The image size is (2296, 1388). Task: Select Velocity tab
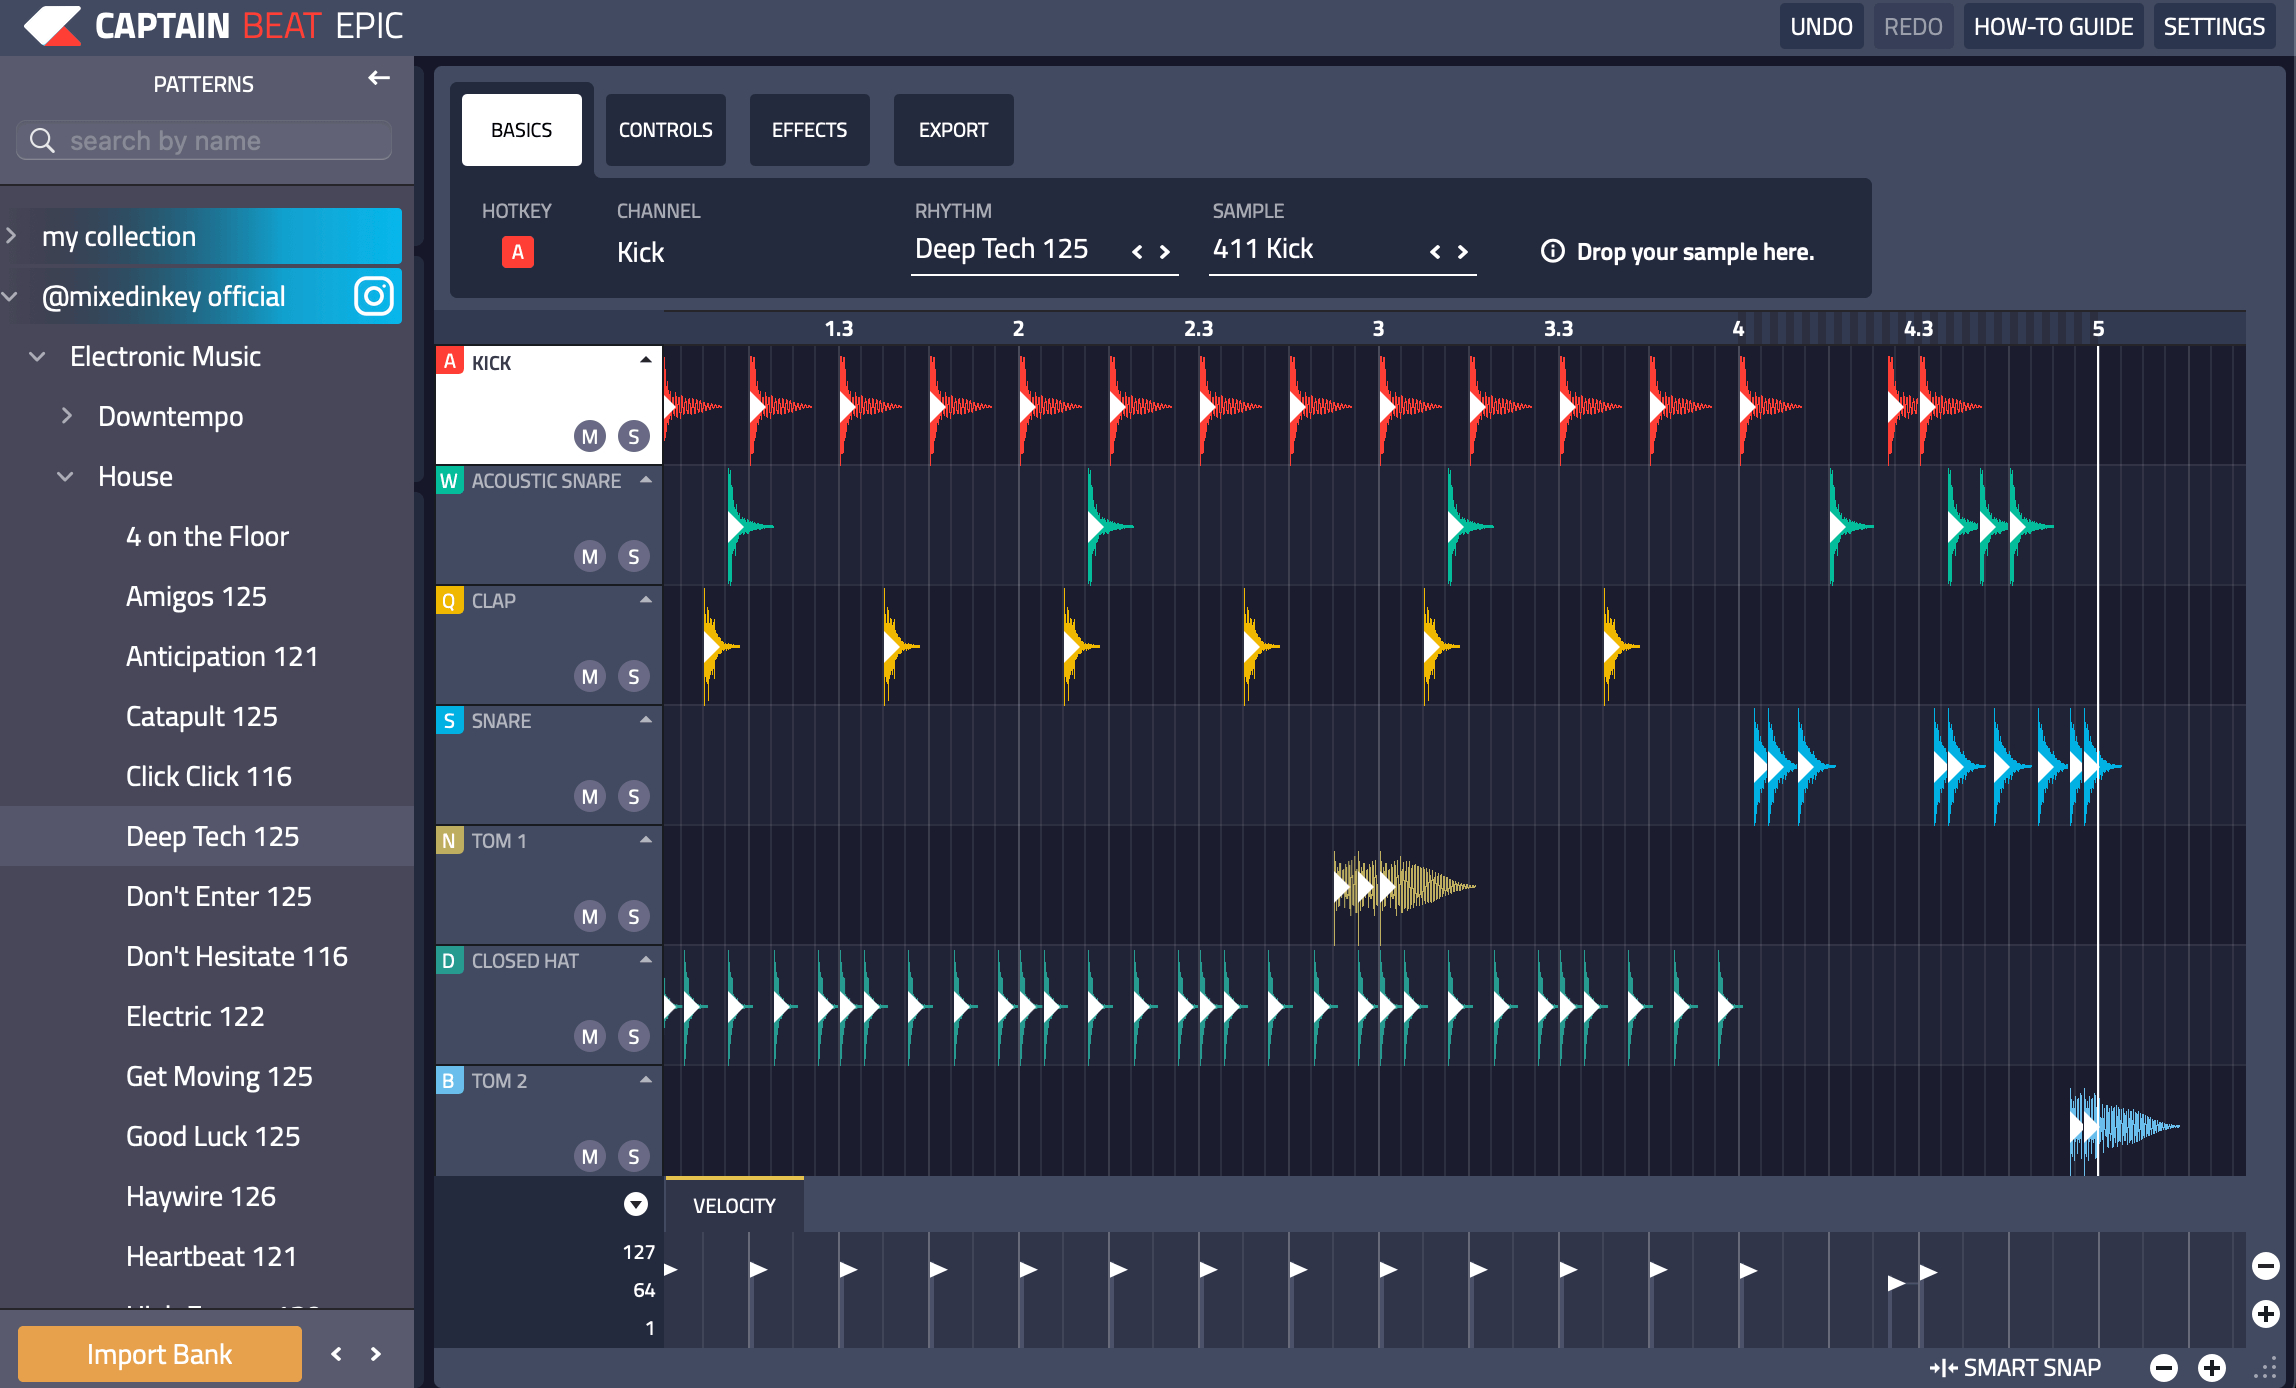734,1206
